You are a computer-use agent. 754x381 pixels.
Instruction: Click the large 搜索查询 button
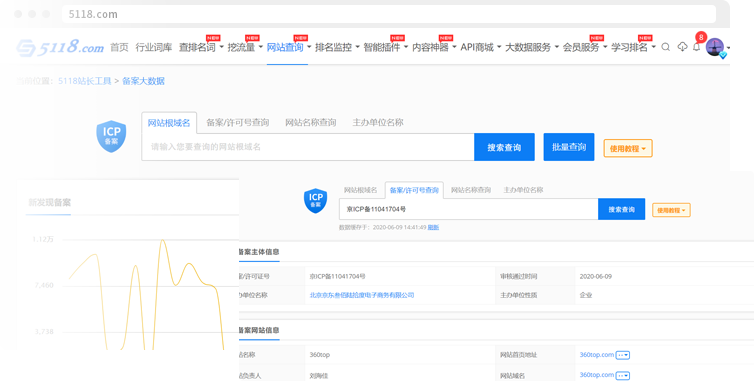click(x=504, y=147)
